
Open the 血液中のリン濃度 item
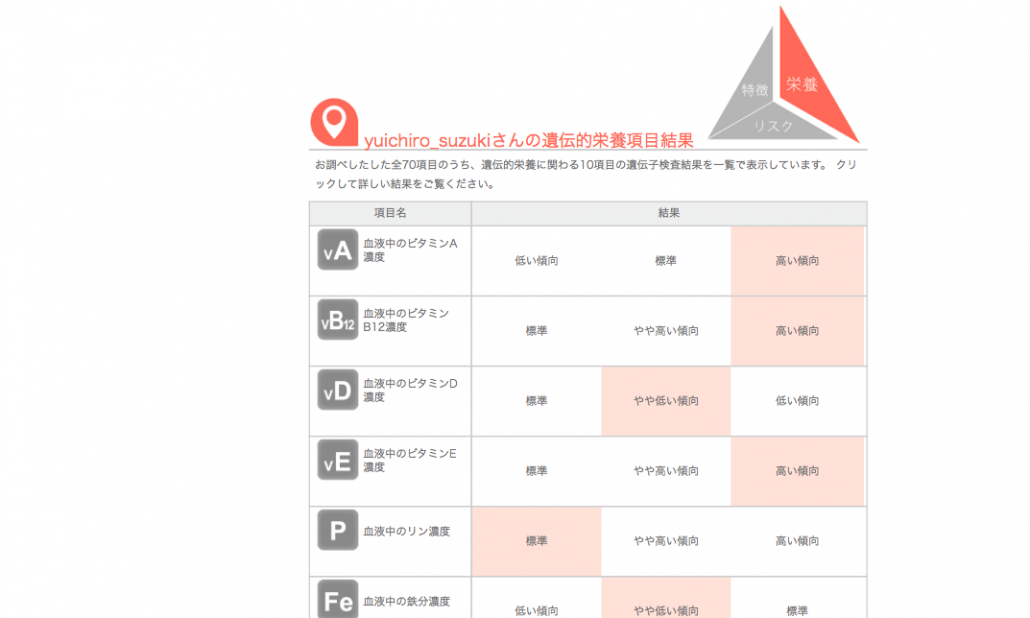[406, 531]
